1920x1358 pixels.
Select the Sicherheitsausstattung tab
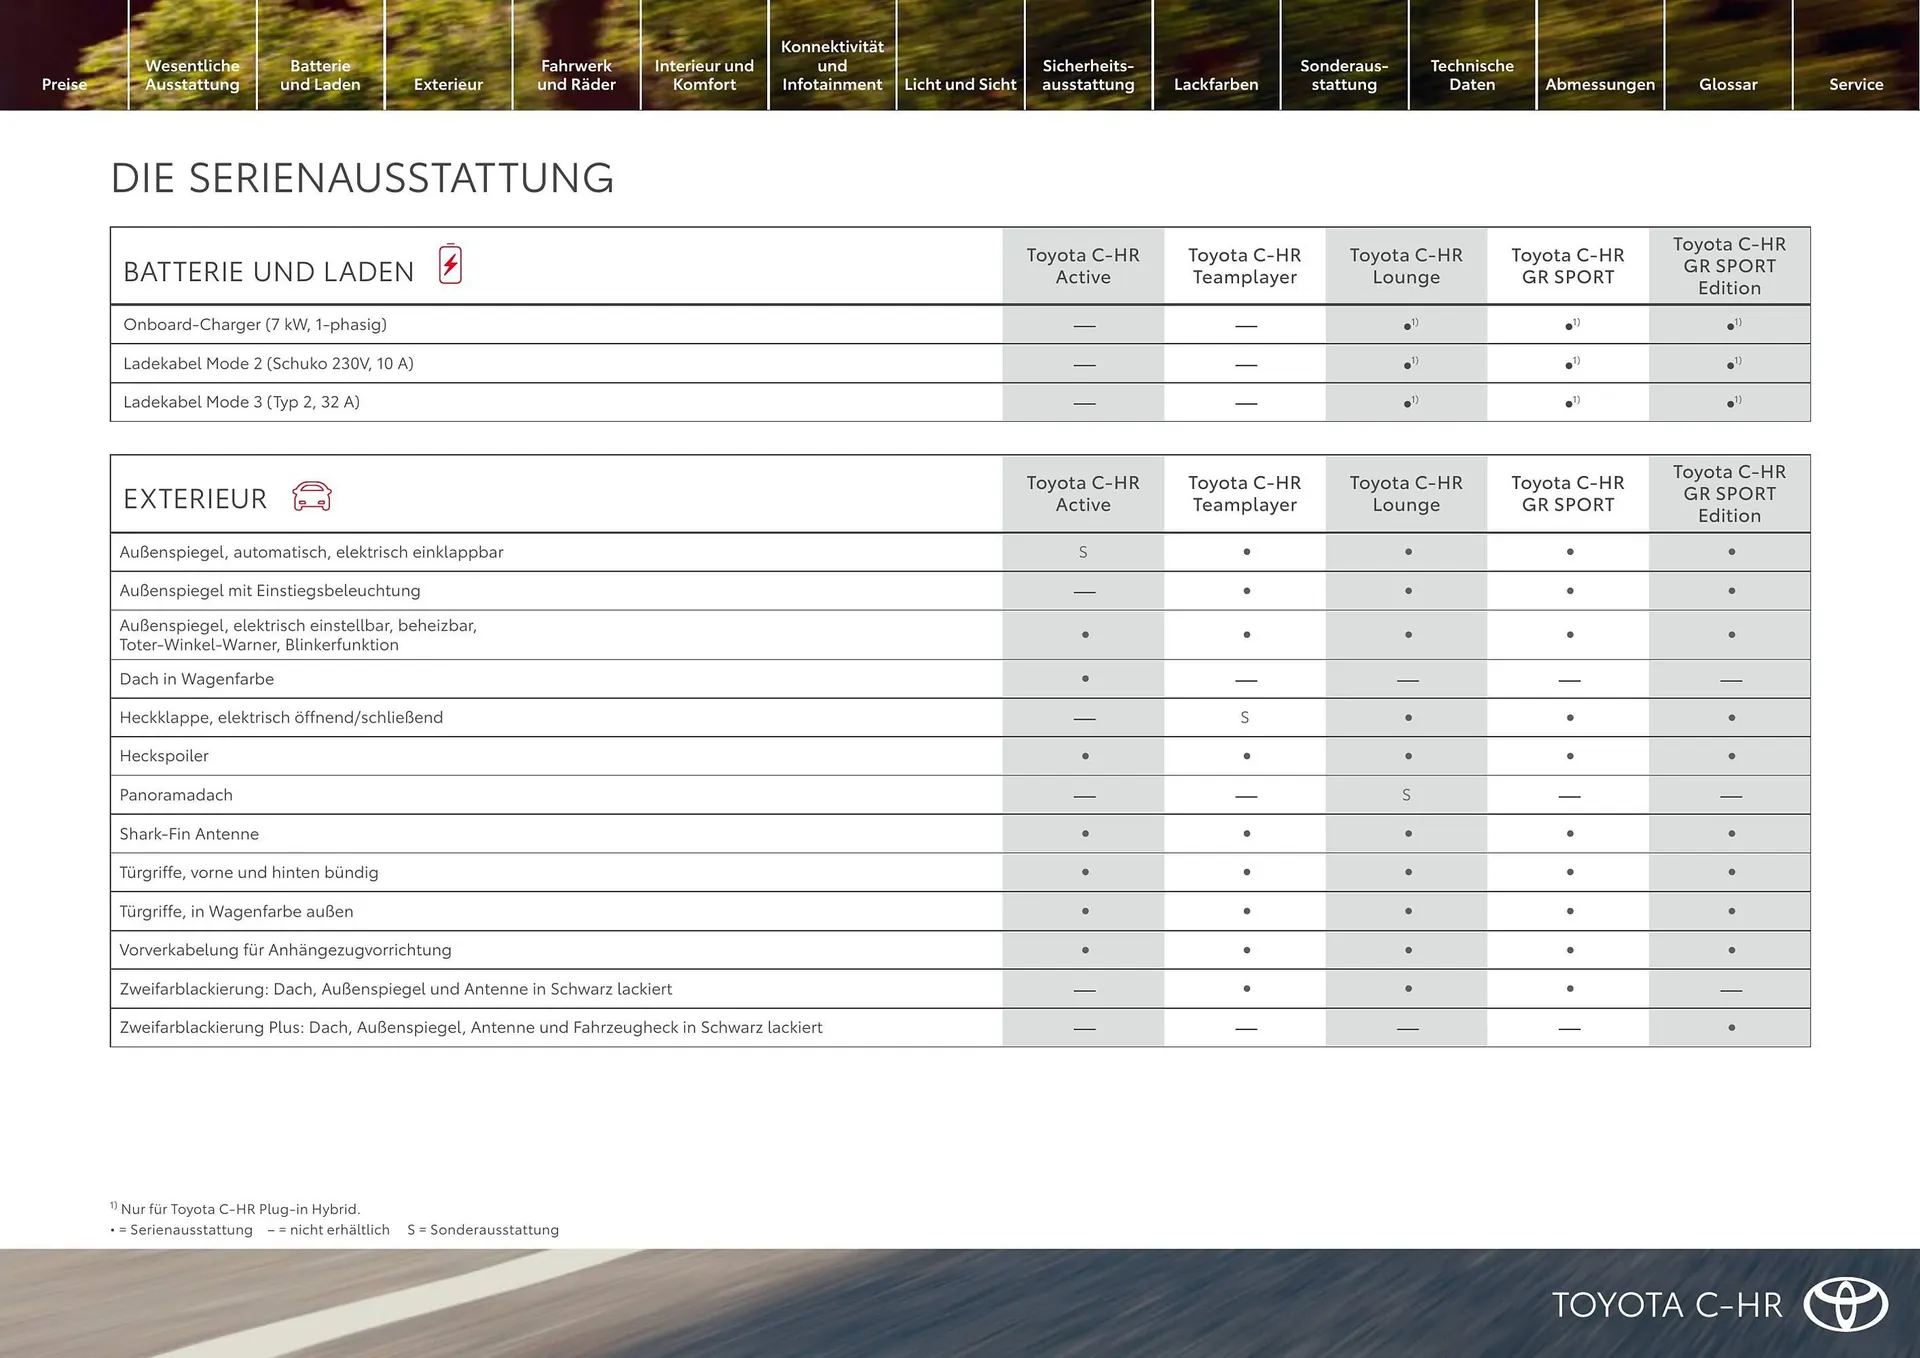[1088, 75]
